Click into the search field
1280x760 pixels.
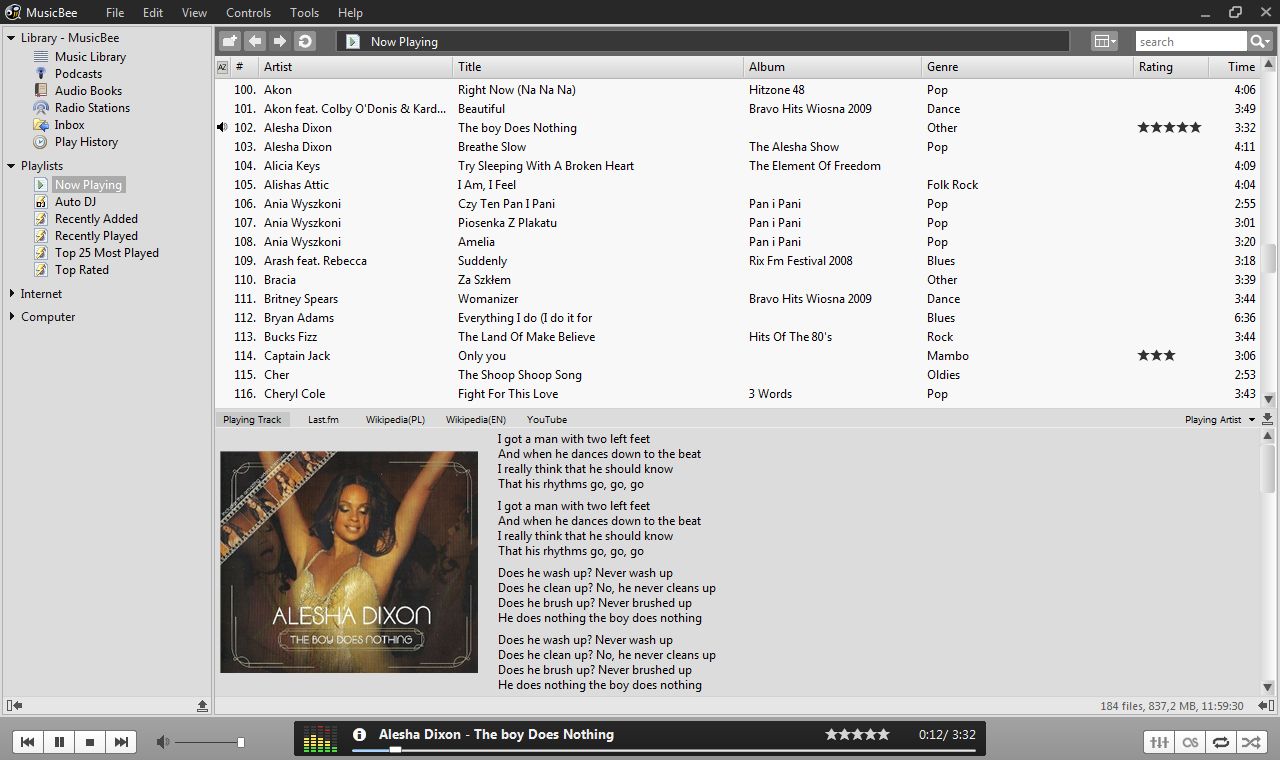(x=1191, y=41)
